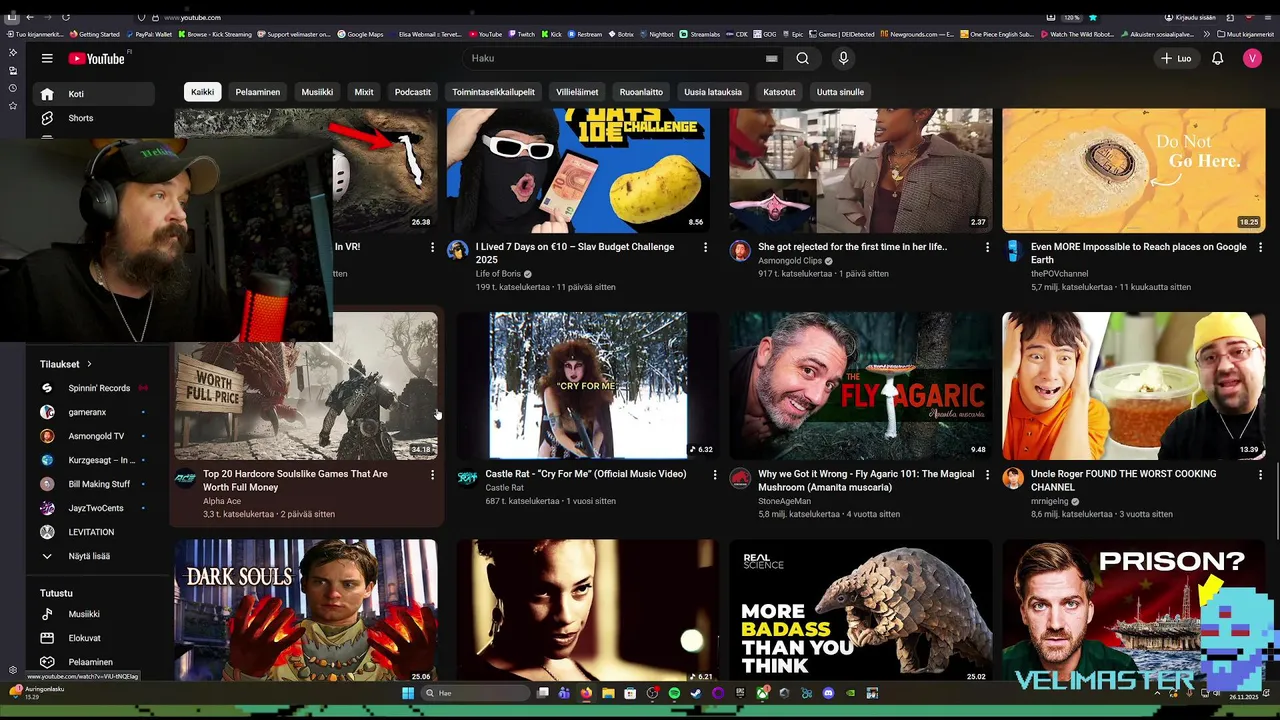Open Asmongold Clips channel avatar
This screenshot has width=1280, height=720.
pyautogui.click(x=740, y=250)
